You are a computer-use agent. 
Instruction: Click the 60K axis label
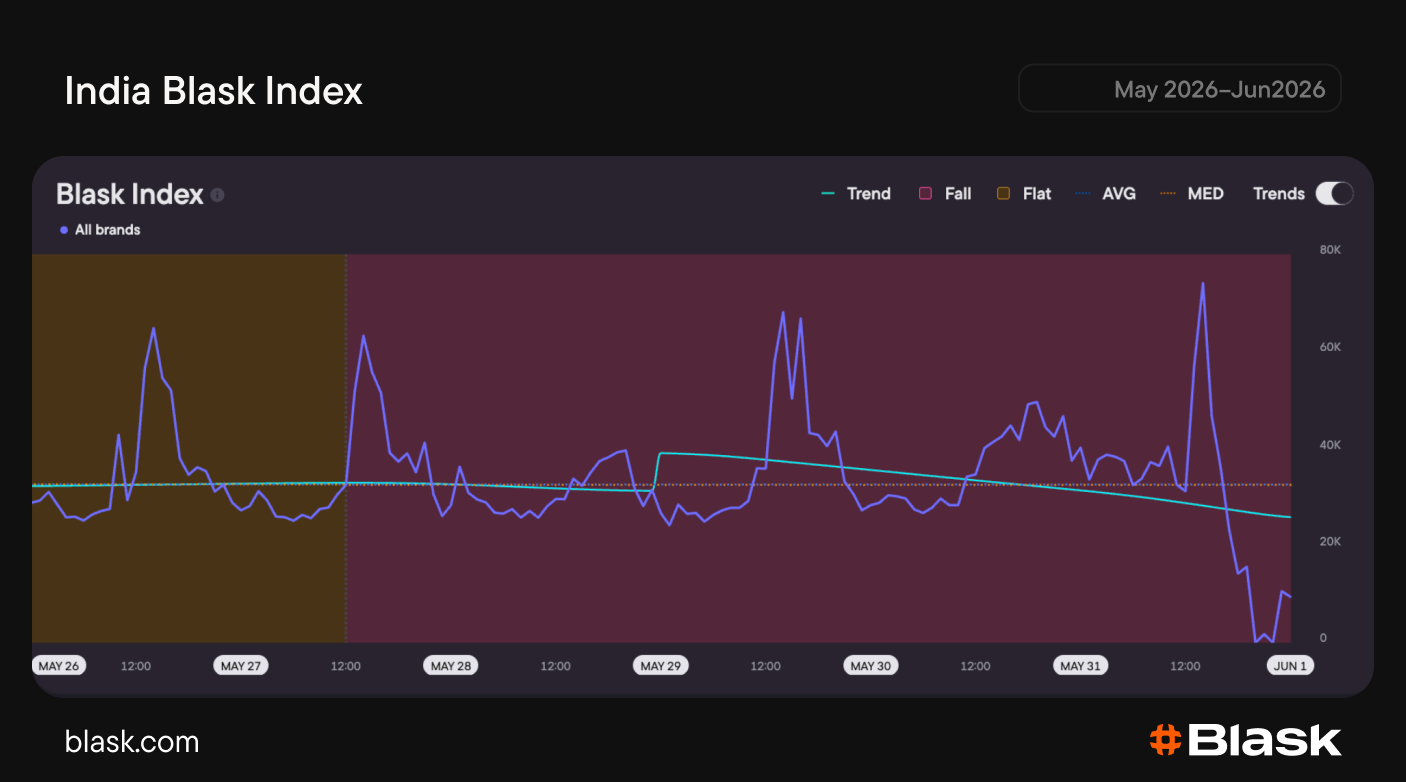(x=1330, y=347)
